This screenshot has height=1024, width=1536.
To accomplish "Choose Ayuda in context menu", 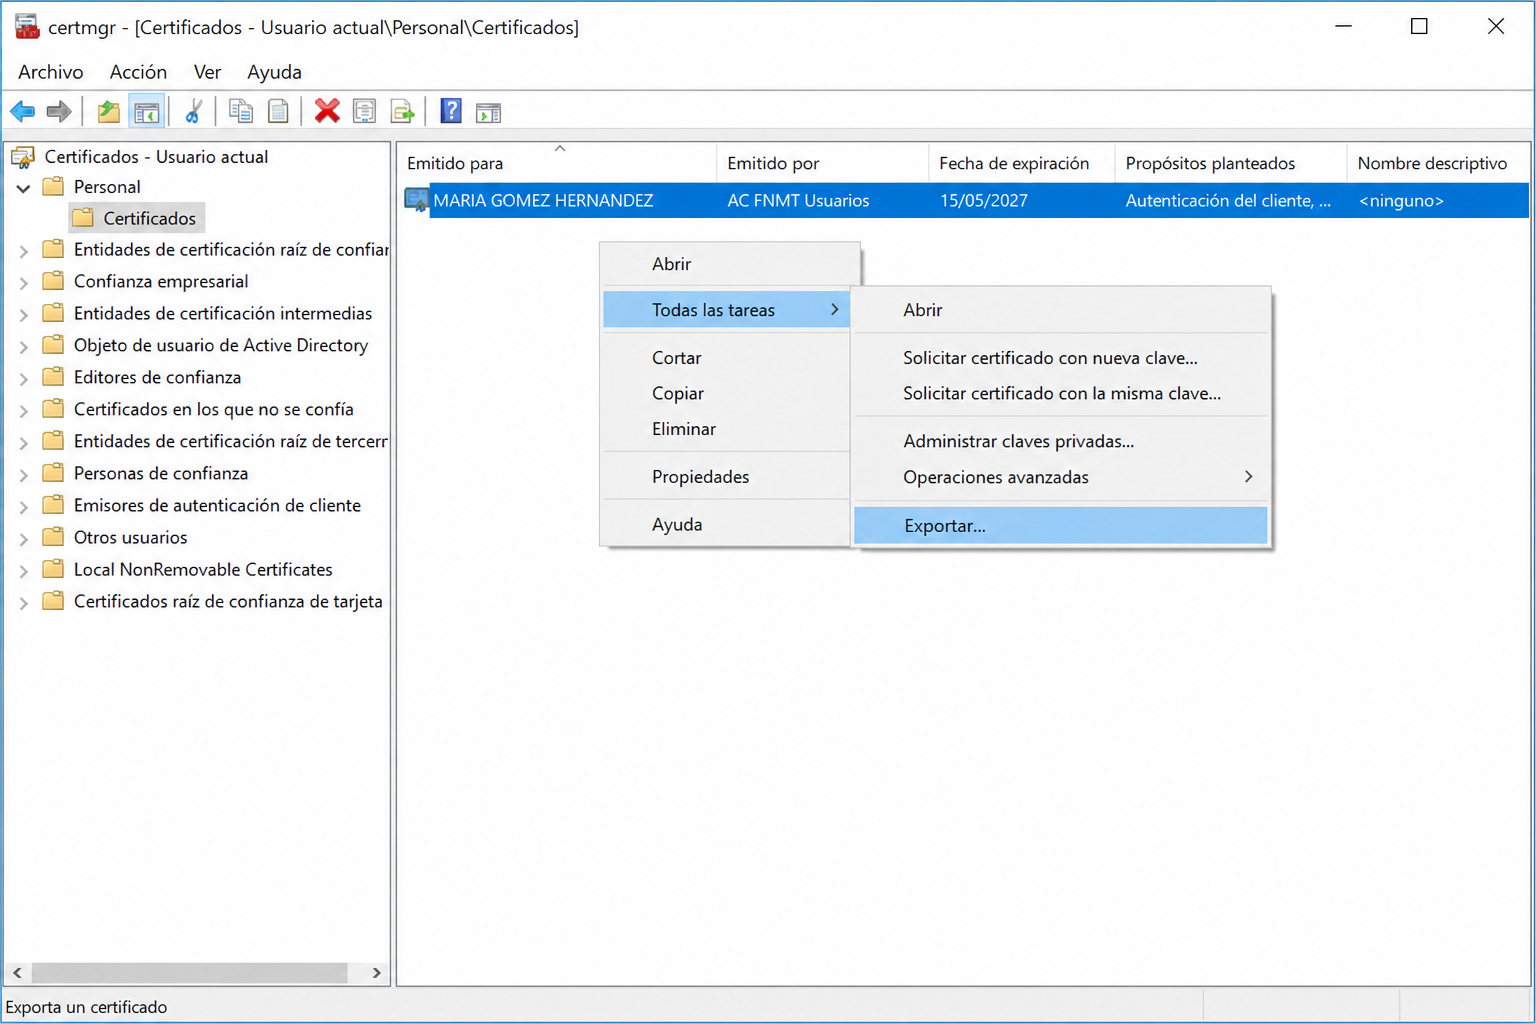I will [x=727, y=525].
